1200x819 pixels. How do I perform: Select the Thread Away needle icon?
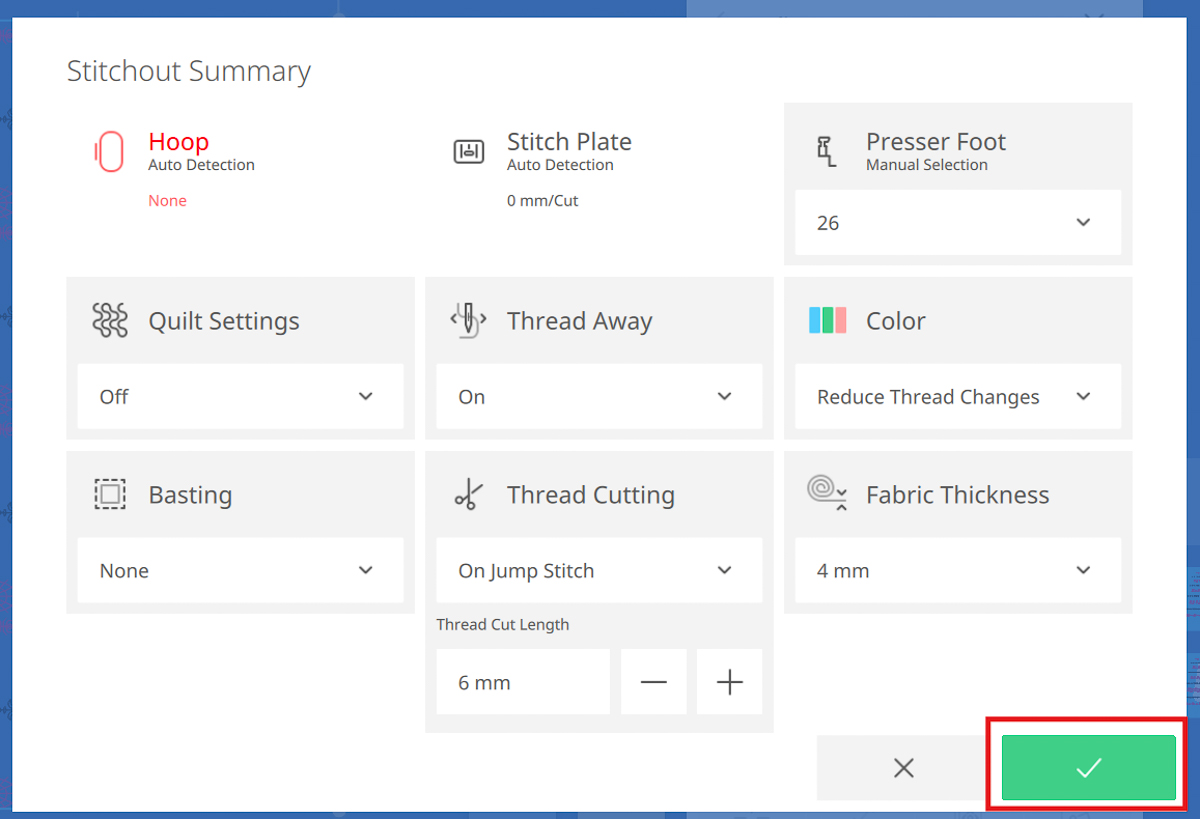coord(466,320)
